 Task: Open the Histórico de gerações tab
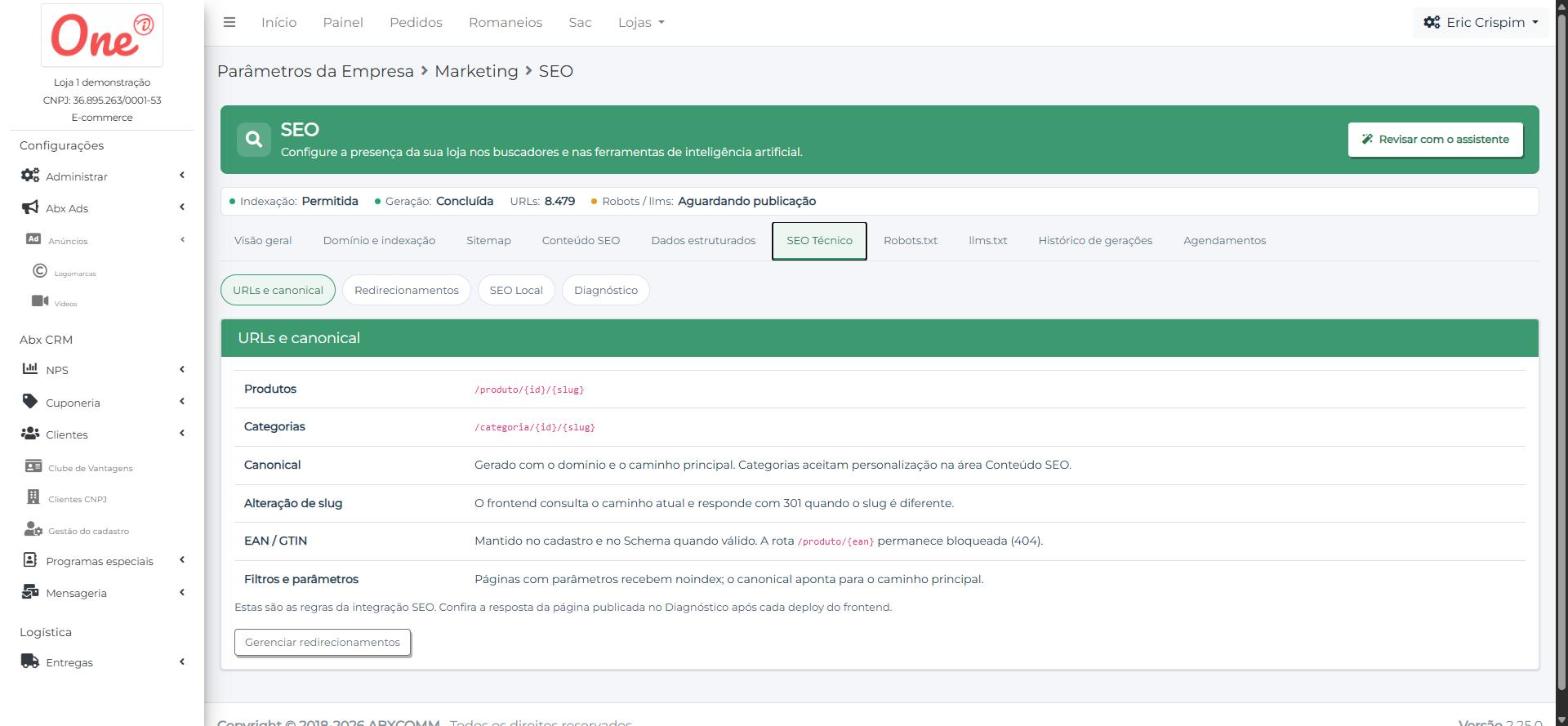tap(1095, 240)
